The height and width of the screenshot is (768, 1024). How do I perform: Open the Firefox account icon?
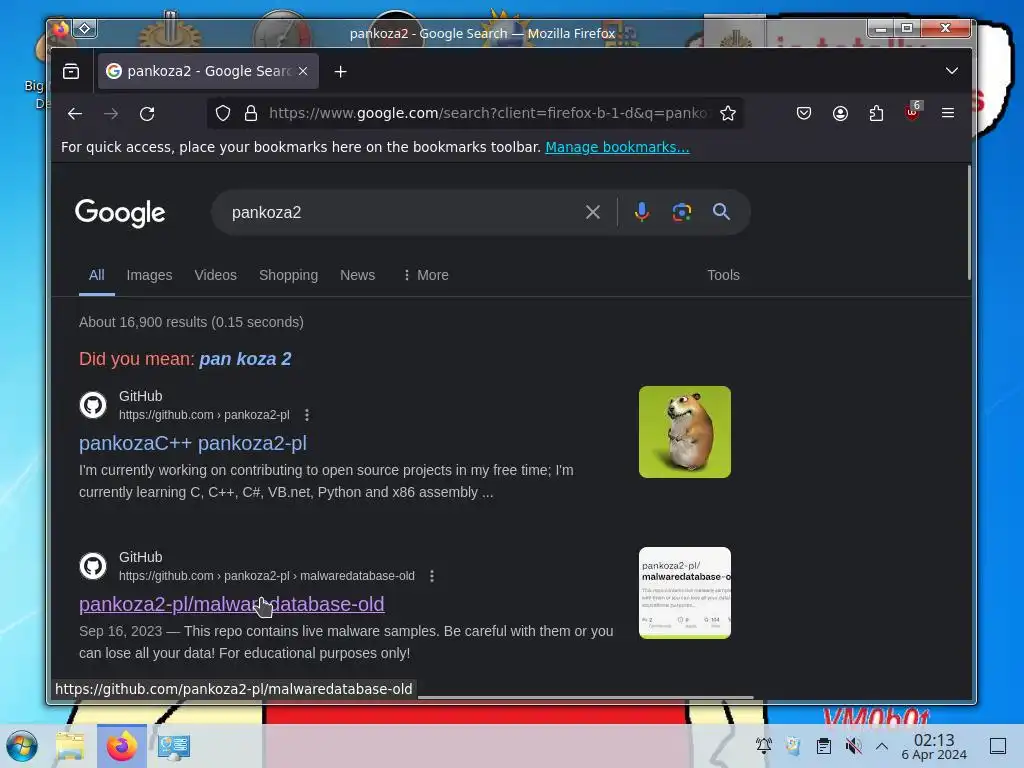tap(840, 114)
